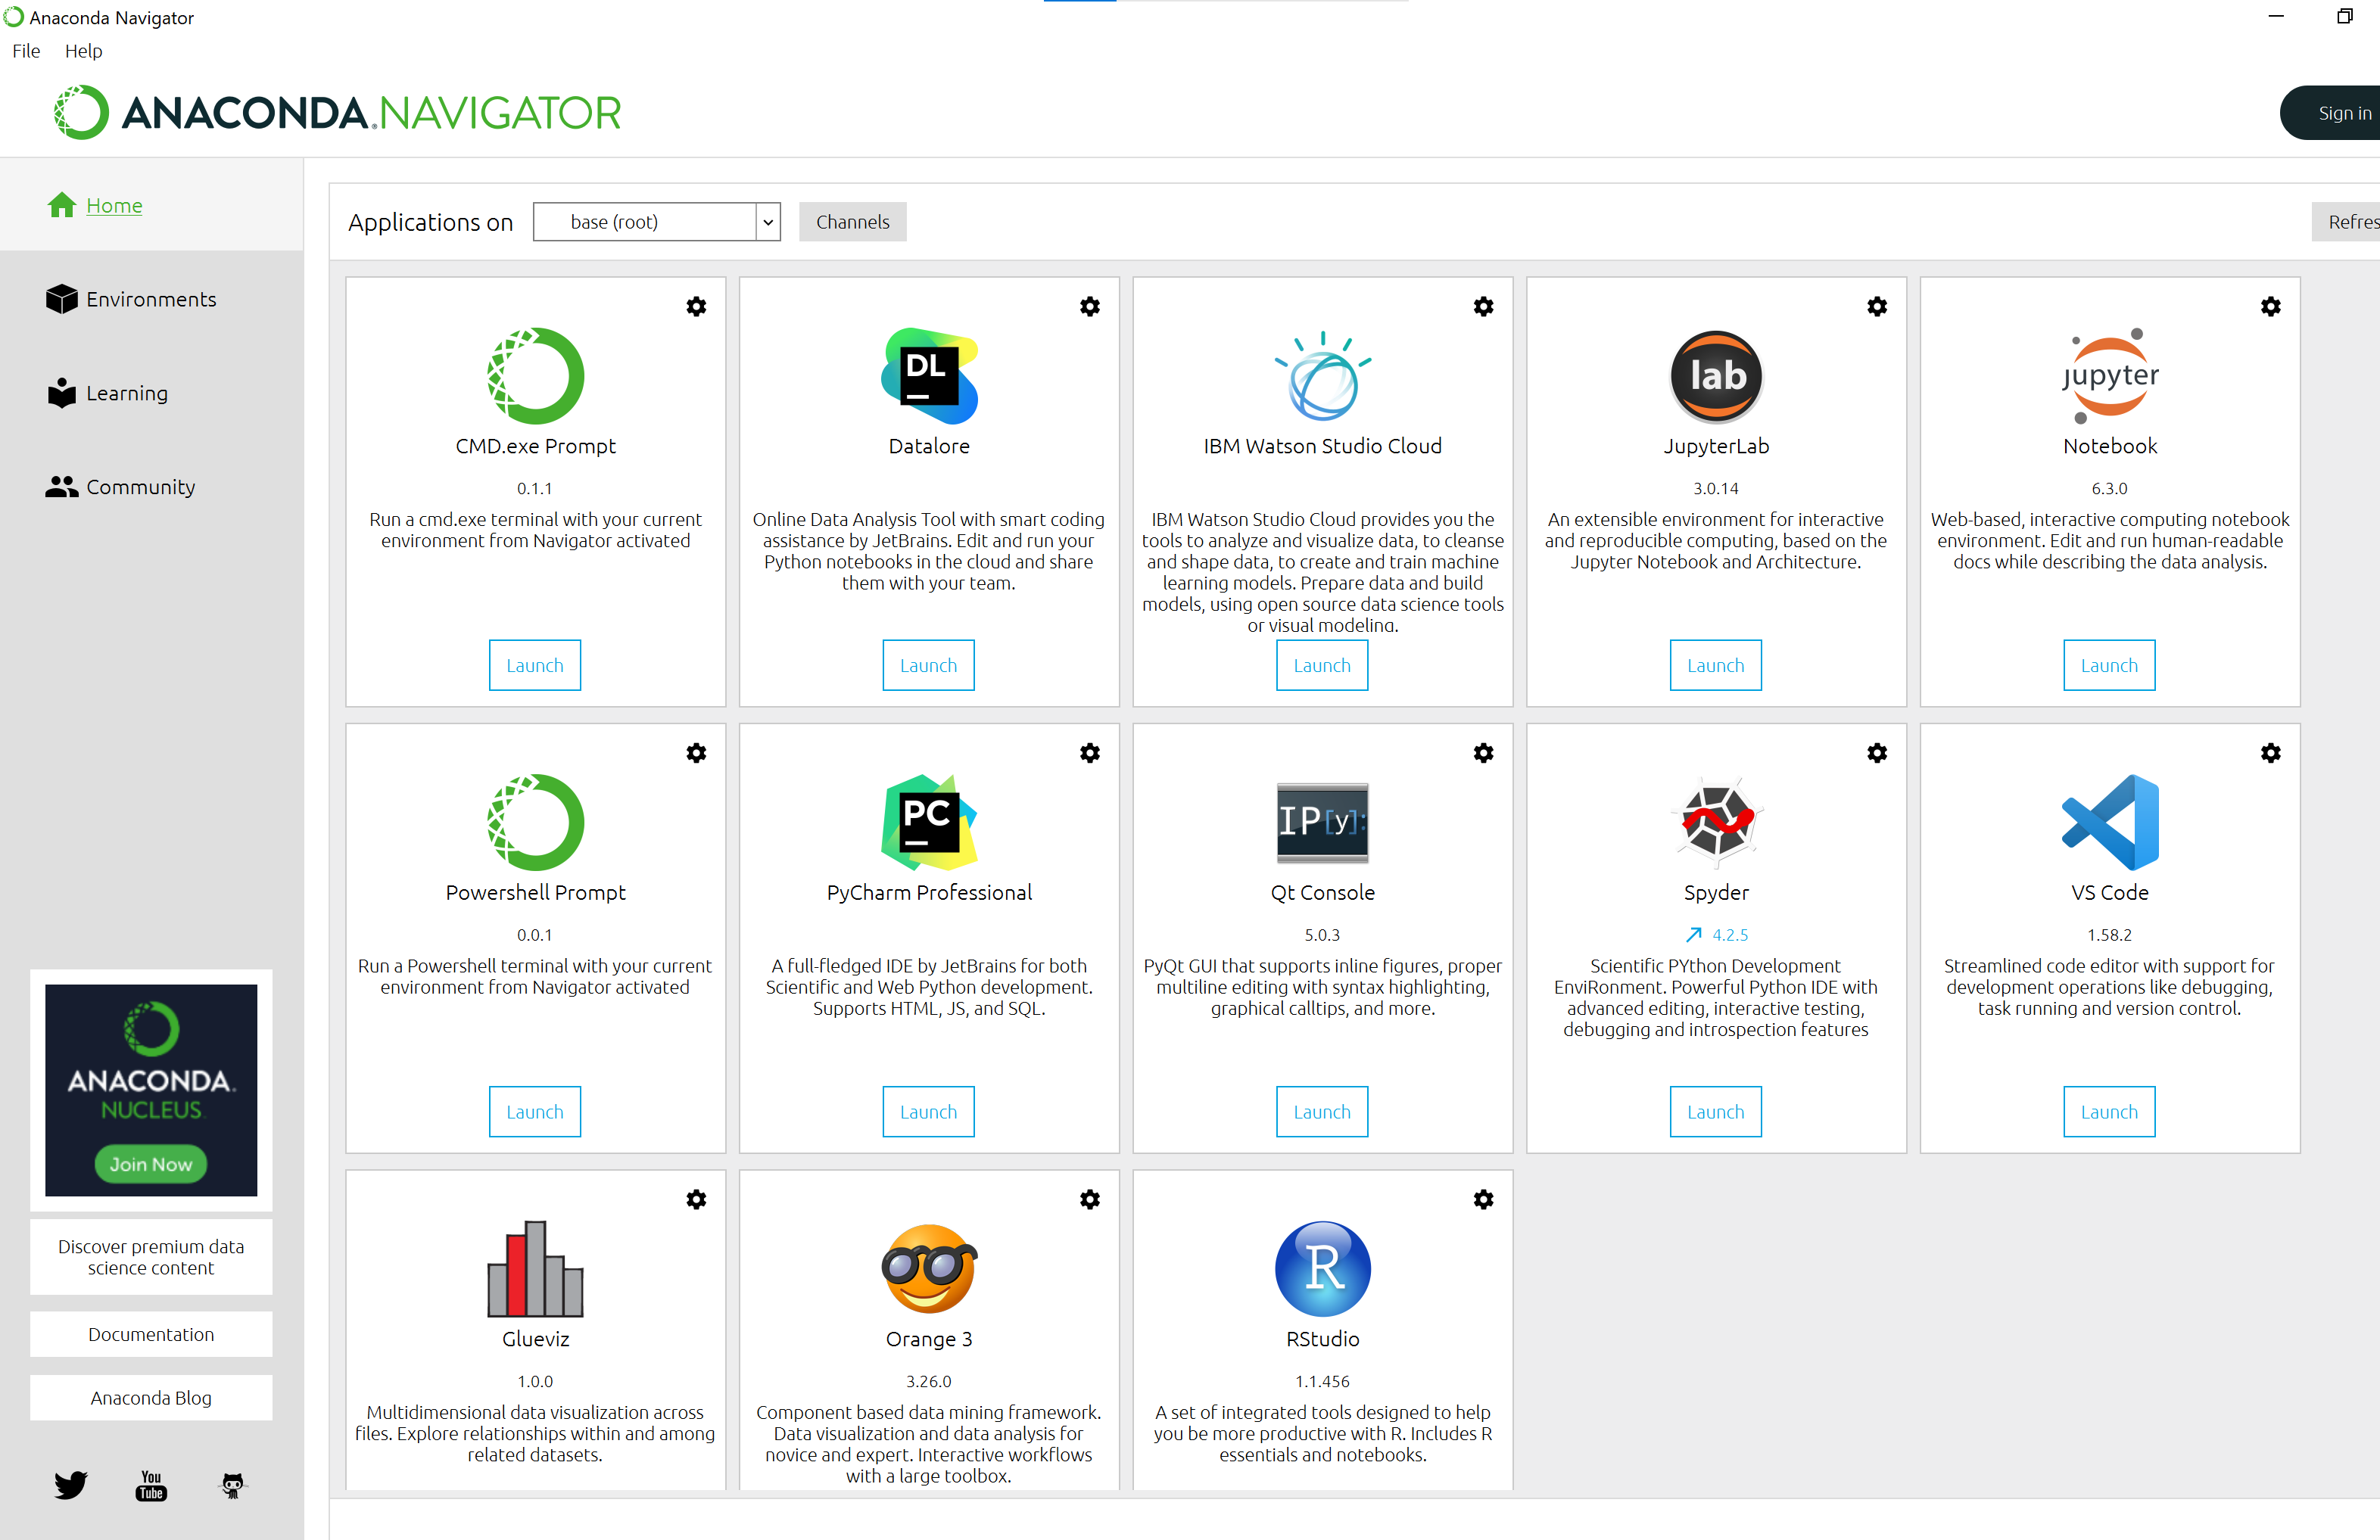
Task: Click the Qt Console 5.0.3 version text
Action: pos(1322,935)
